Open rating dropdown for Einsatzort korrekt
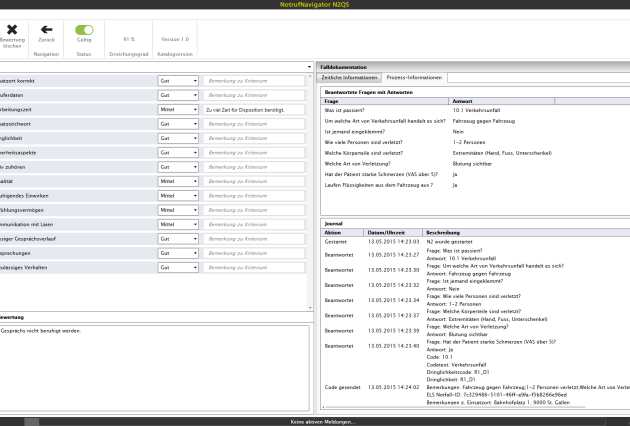This screenshot has width=630, height=426. point(178,81)
